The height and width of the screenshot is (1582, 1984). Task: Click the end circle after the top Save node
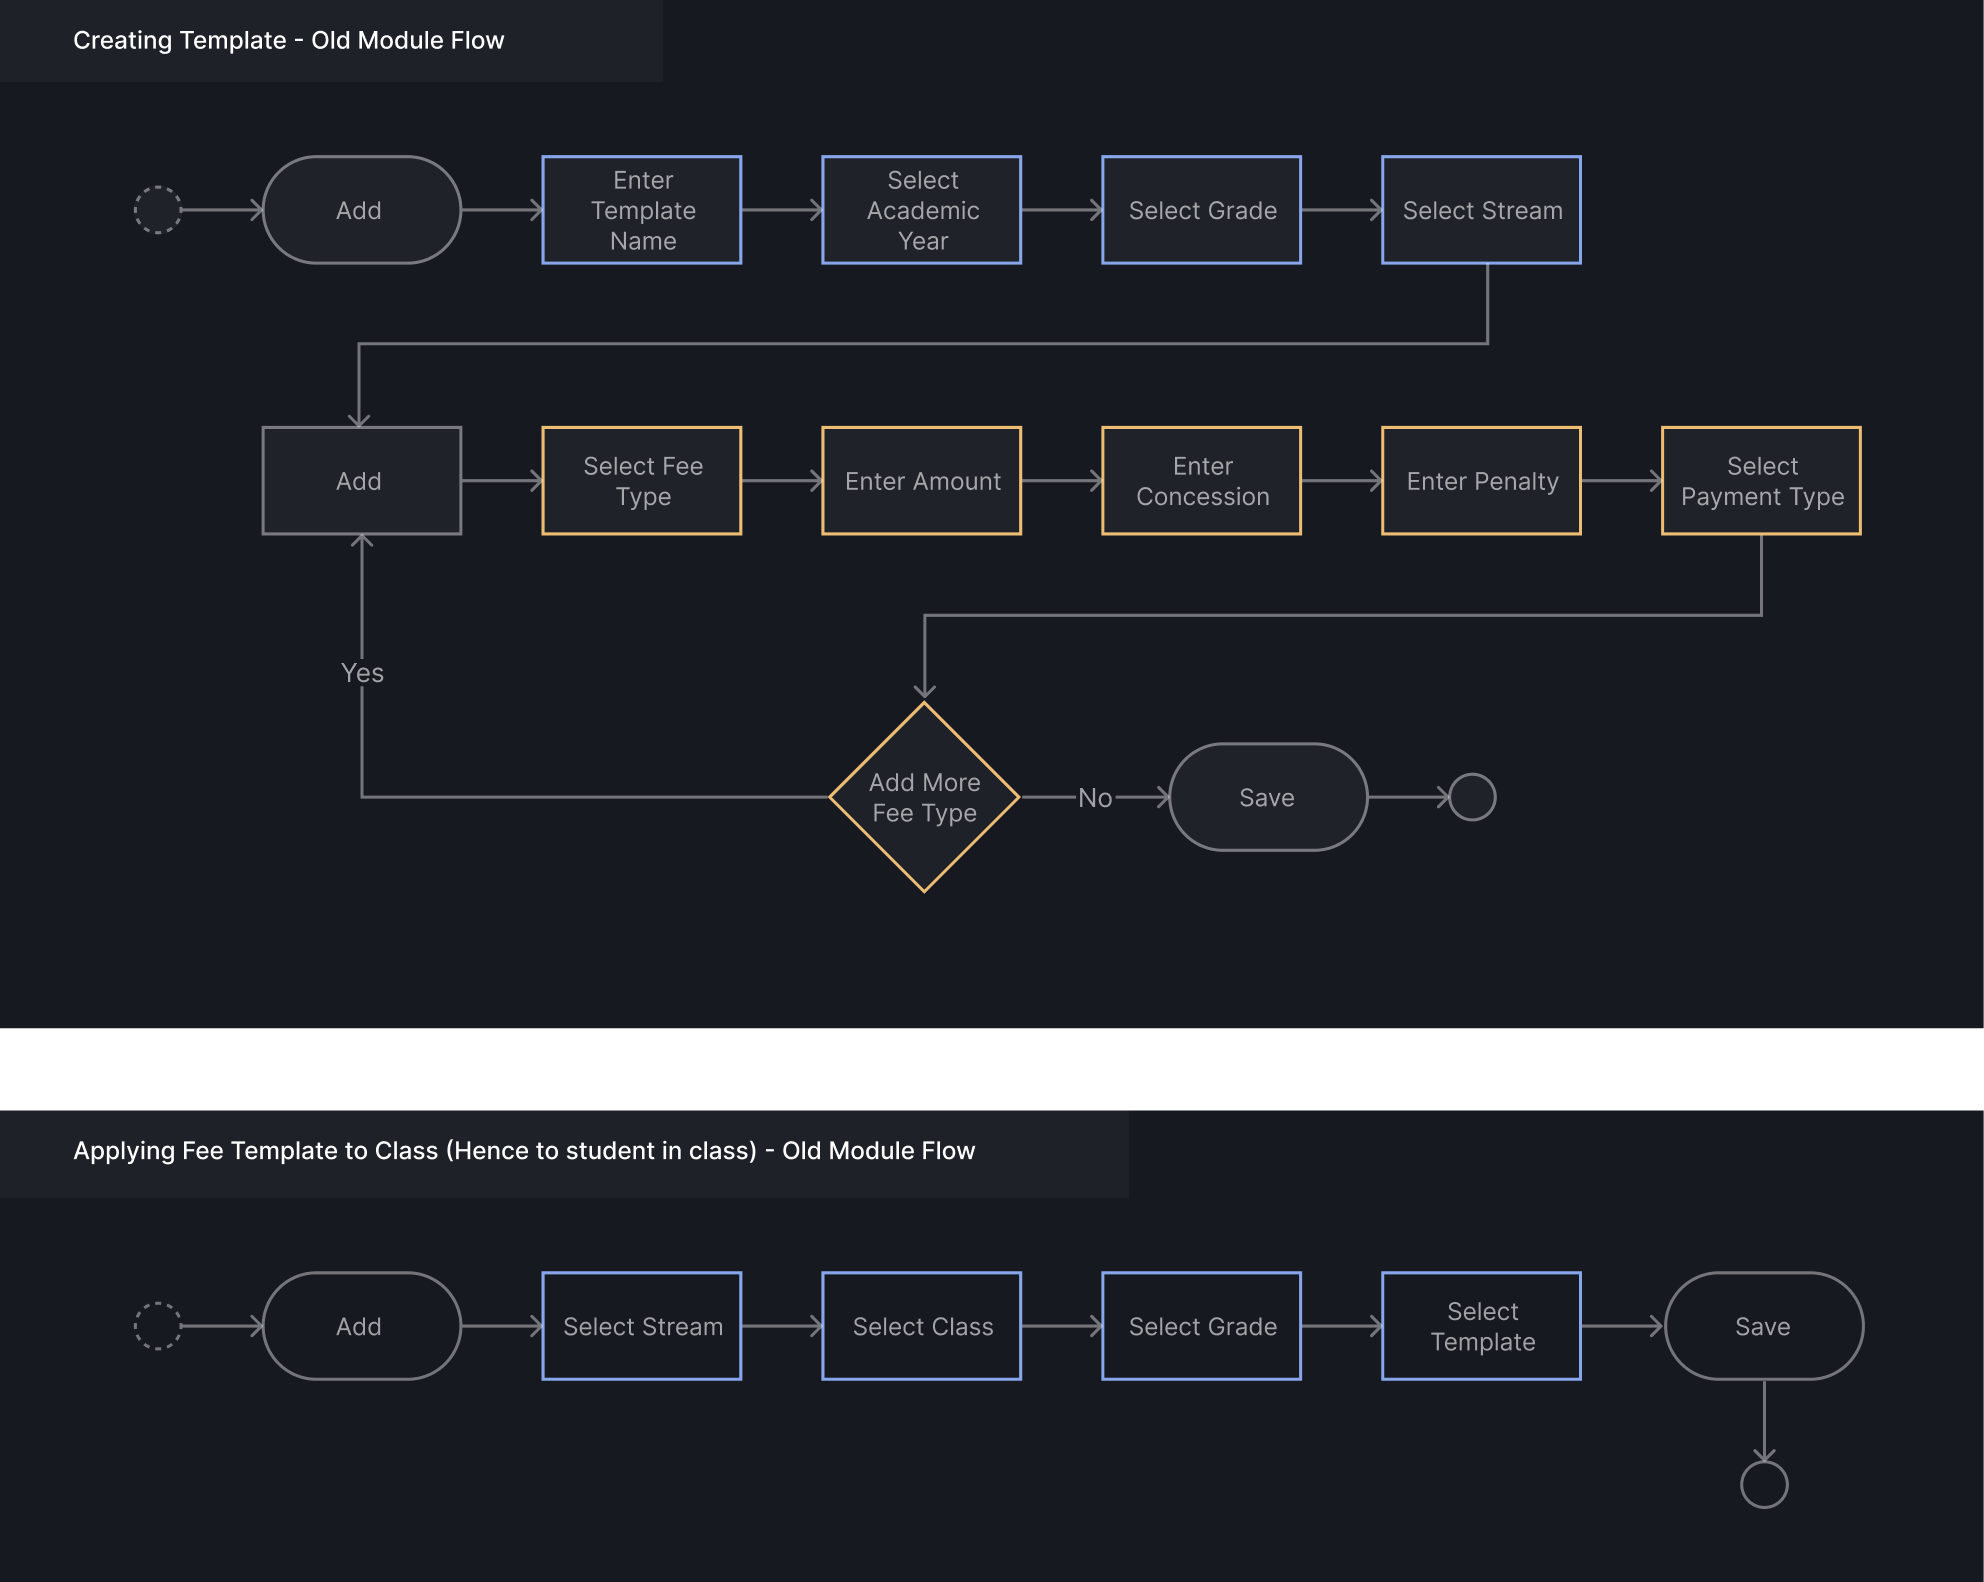point(1472,797)
